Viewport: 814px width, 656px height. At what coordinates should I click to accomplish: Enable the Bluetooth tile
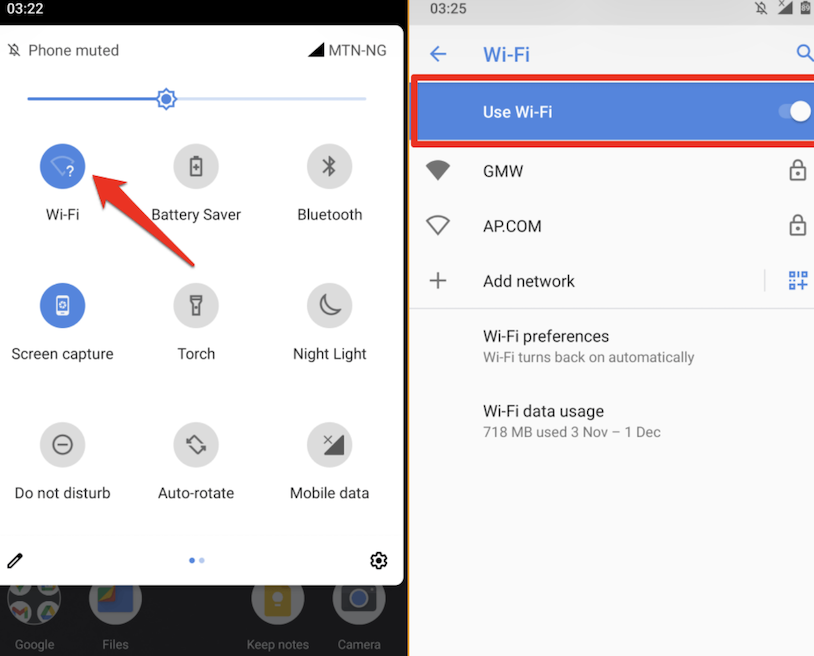click(x=329, y=167)
